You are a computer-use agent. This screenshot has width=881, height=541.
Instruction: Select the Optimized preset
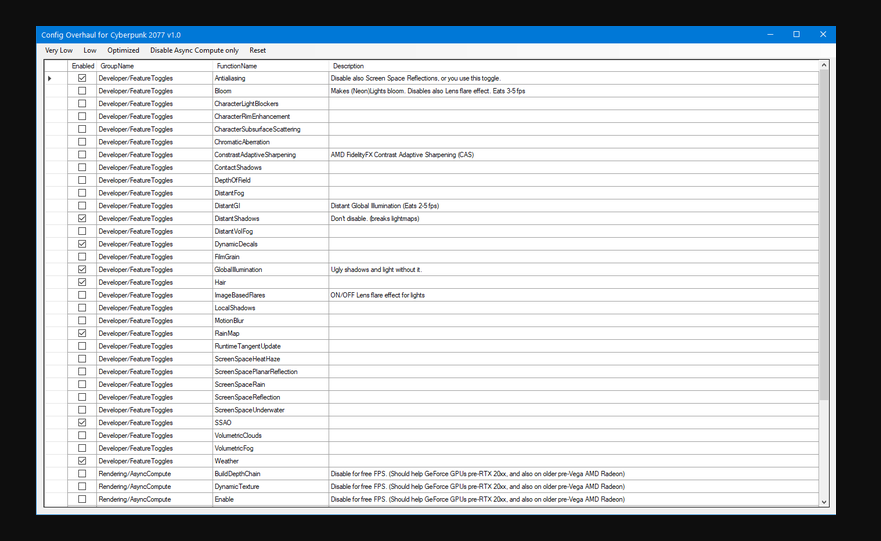[x=123, y=51]
